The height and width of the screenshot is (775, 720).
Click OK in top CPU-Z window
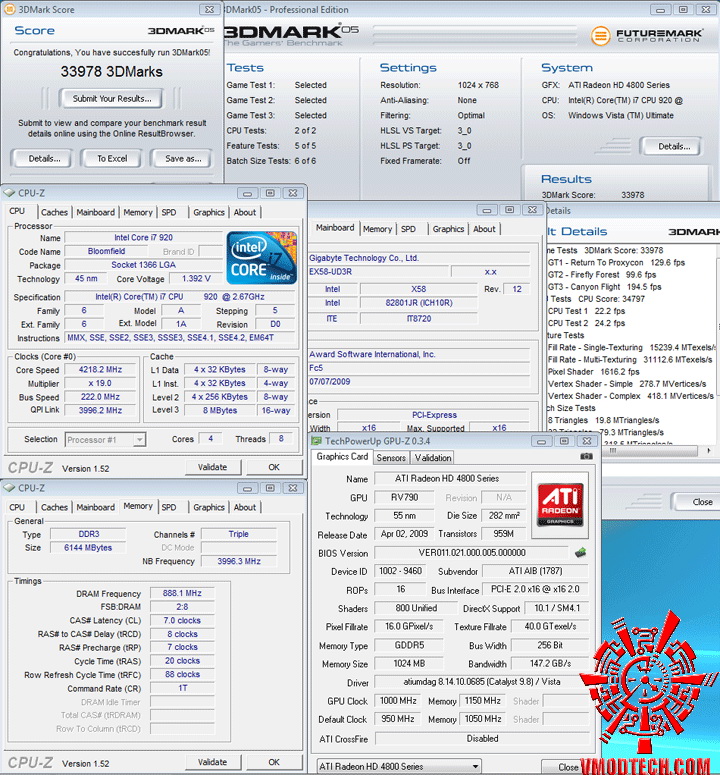pos(274,467)
